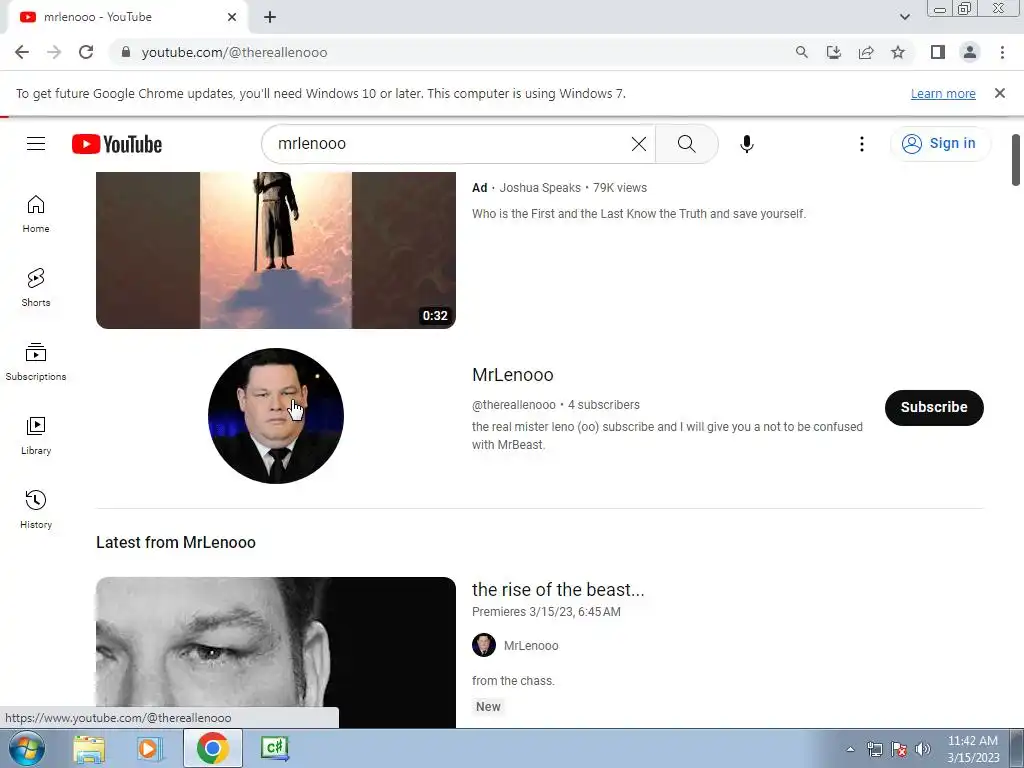Click the zoom magnifier icon in address bar
The width and height of the screenshot is (1024, 768).
pyautogui.click(x=801, y=52)
